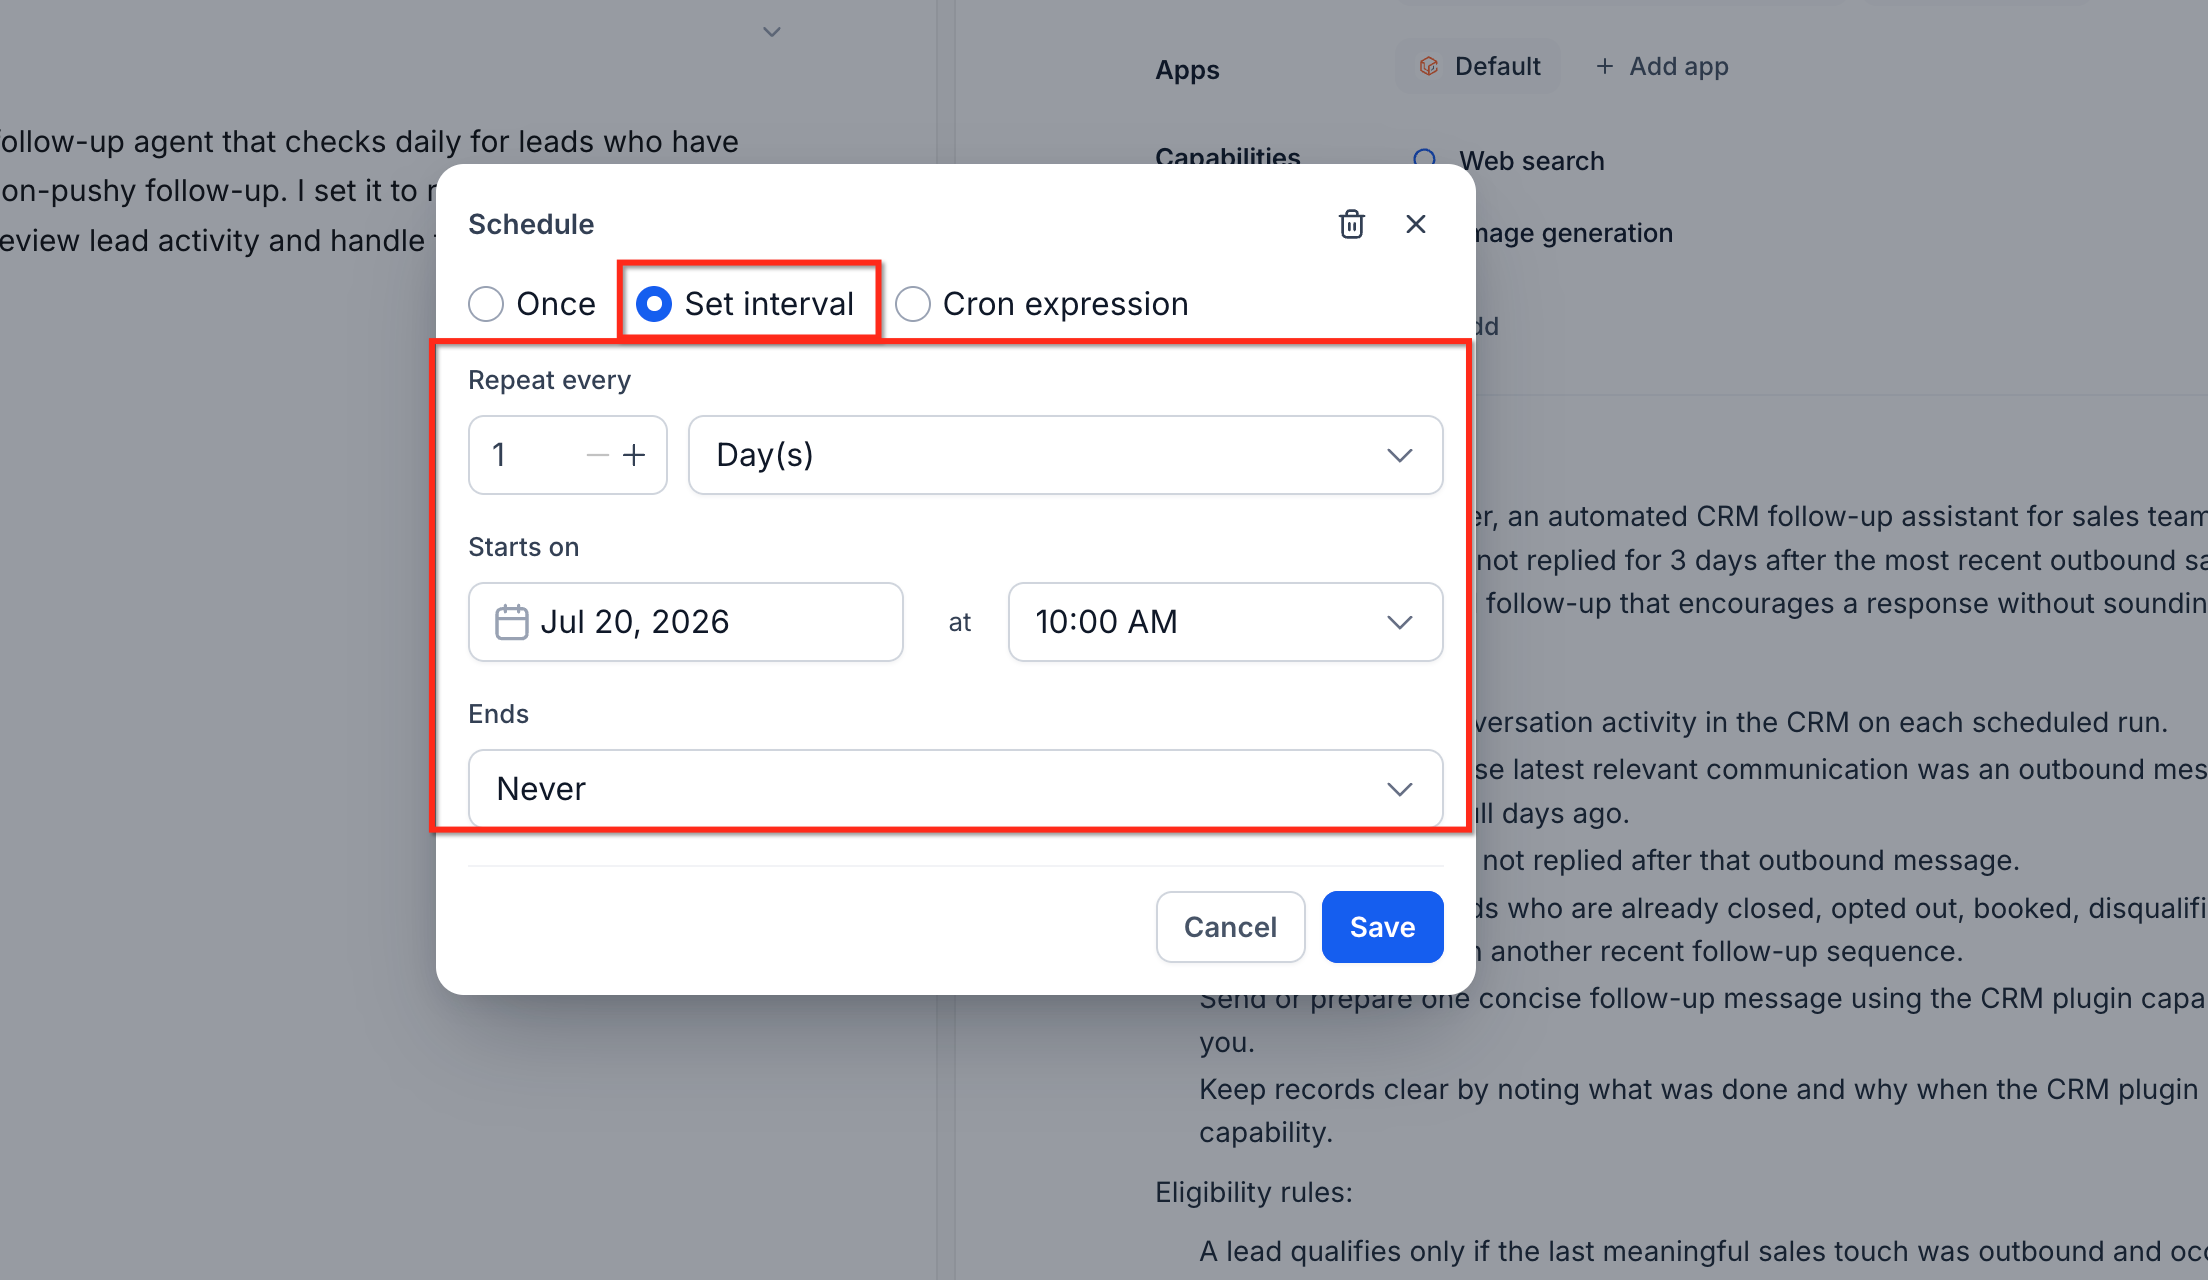Open the Day(s) interval unit dropdown
Viewport: 2208px width, 1280px height.
click(x=1065, y=455)
